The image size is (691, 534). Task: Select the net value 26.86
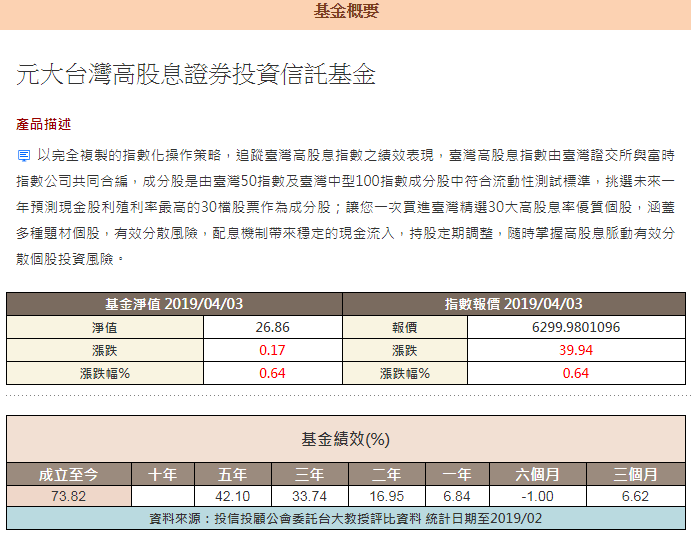[272, 327]
